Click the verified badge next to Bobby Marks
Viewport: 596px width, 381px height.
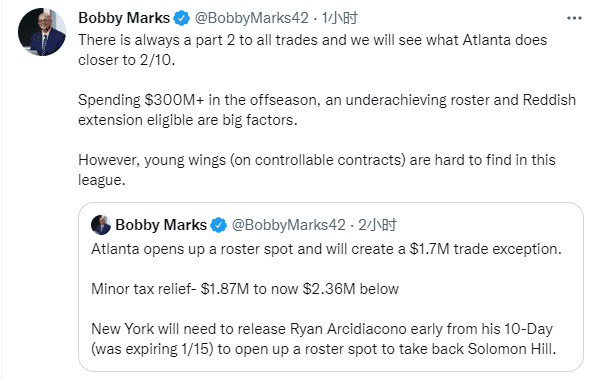(182, 18)
